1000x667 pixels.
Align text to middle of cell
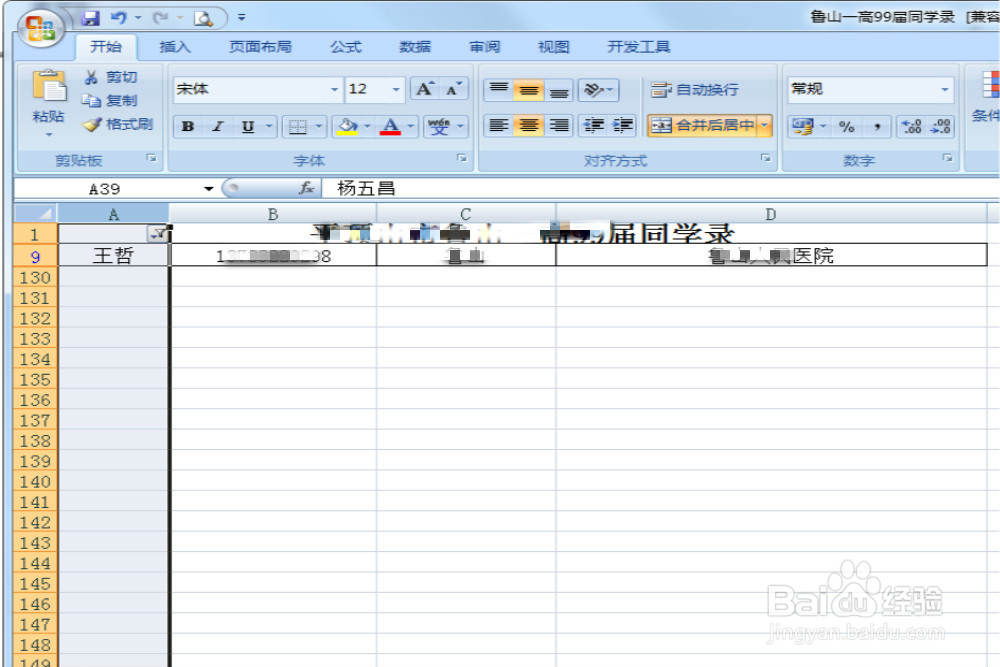click(529, 89)
